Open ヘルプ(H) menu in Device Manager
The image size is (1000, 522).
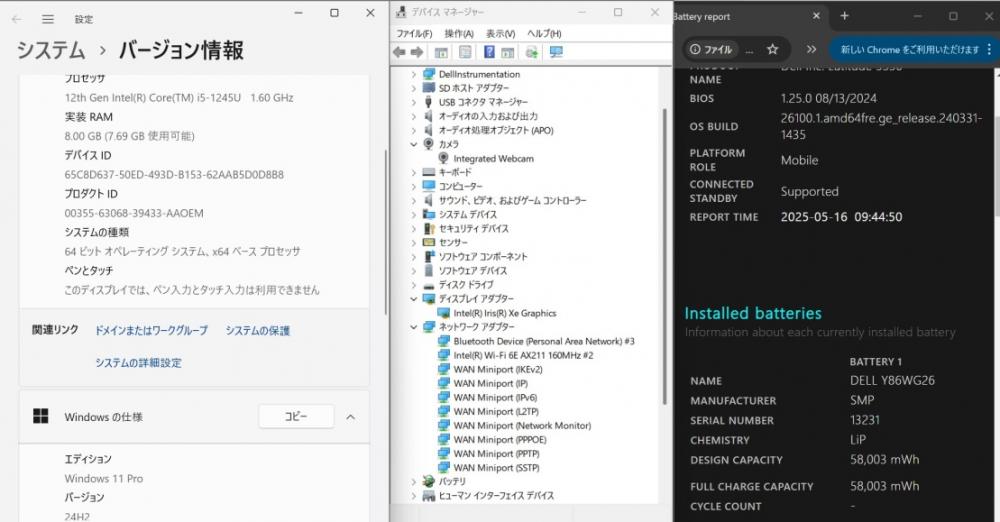coord(544,33)
